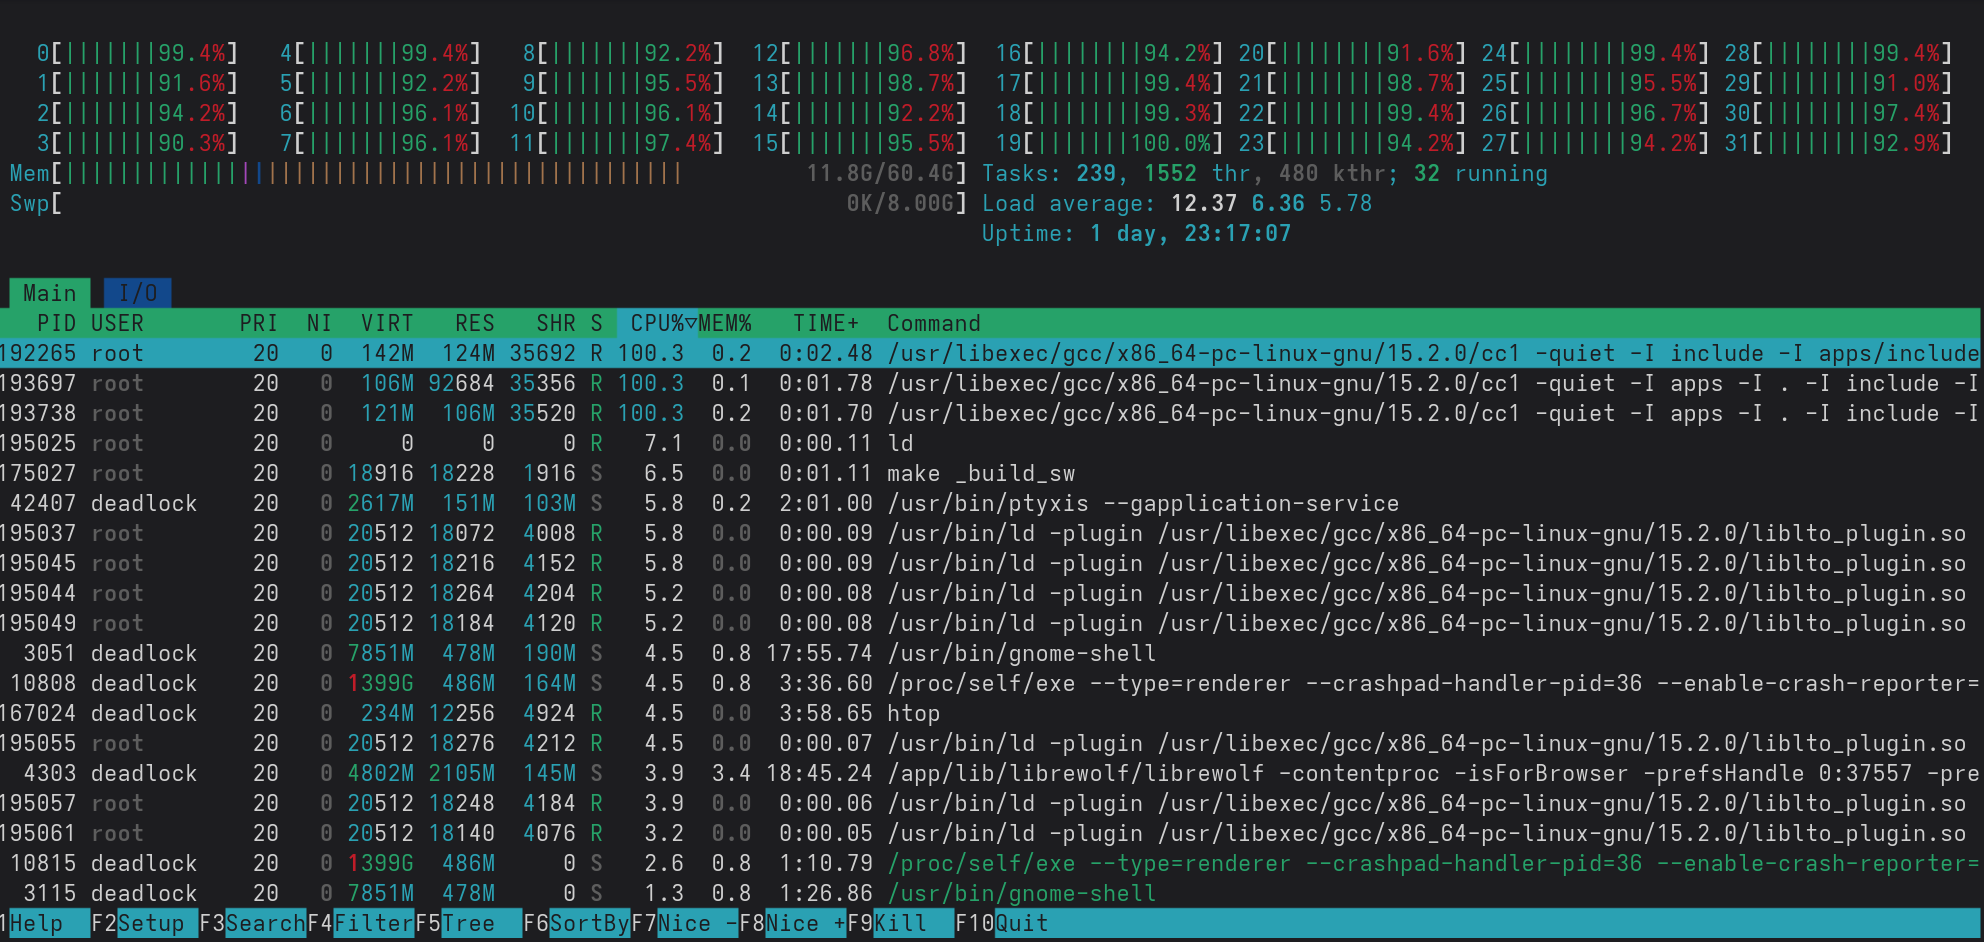This screenshot has height=942, width=1984.
Task: Click CPU 31 usage meter
Action: point(1839,143)
